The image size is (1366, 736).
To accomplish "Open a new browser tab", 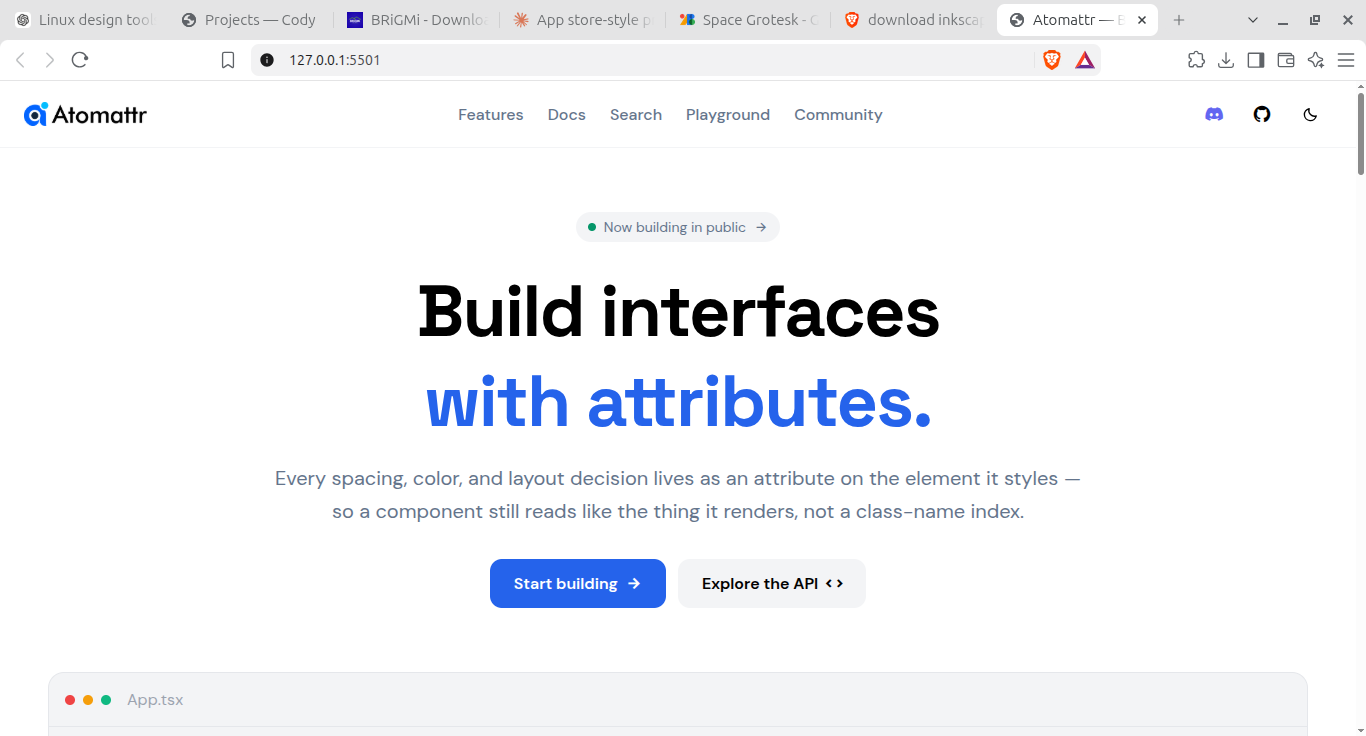I will (1179, 20).
